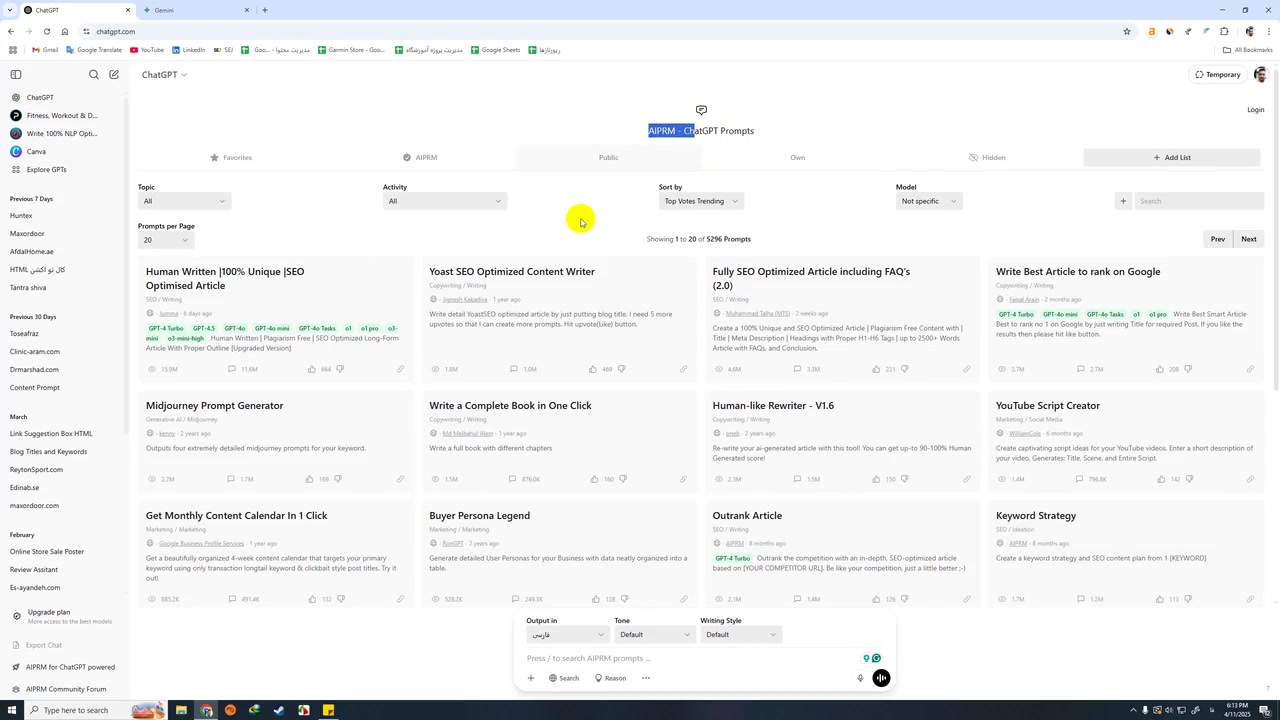Go to the browser home page icon
The image size is (1280, 720).
click(x=65, y=31)
